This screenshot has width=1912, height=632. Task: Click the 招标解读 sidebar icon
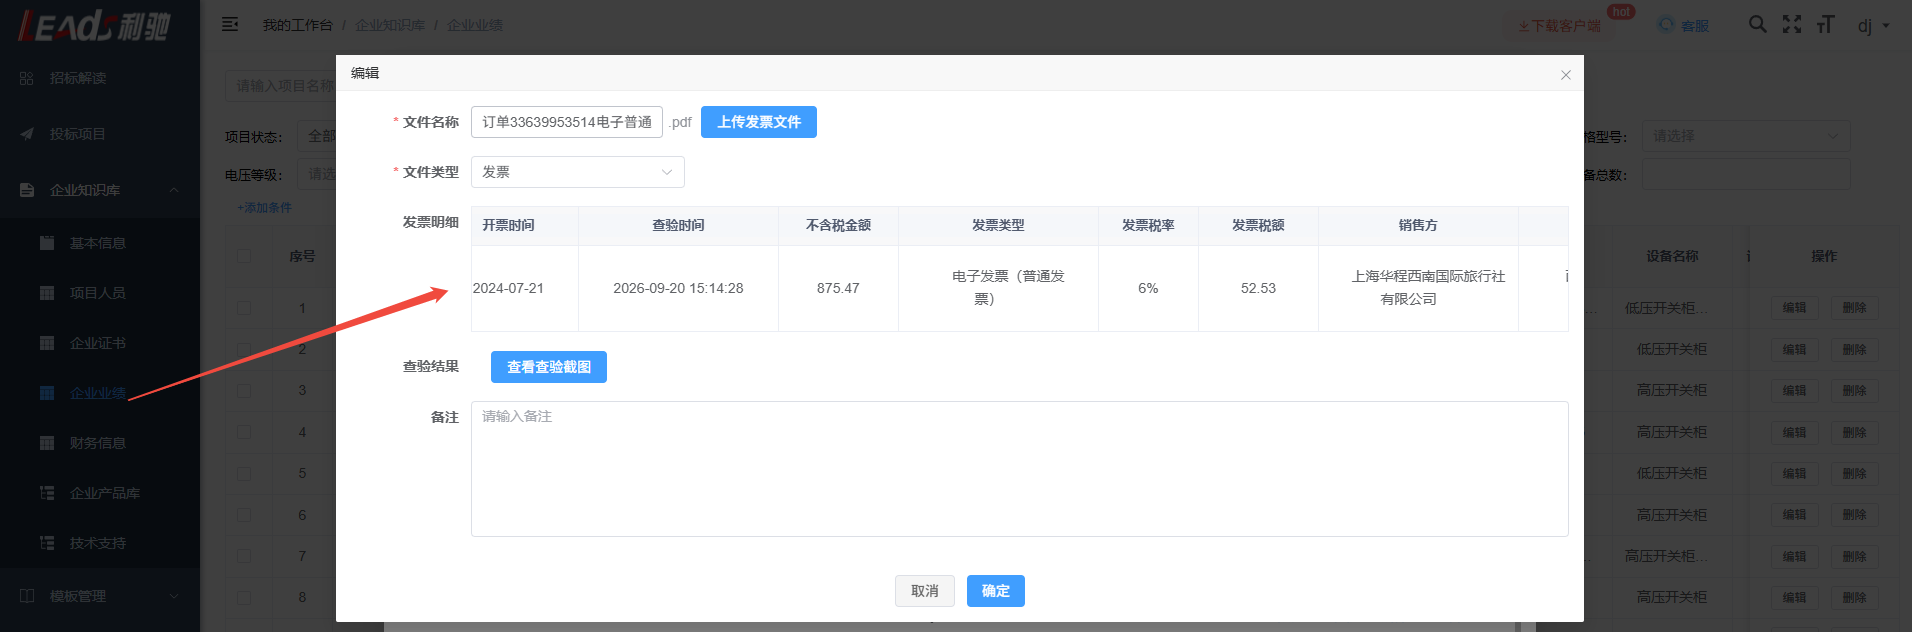click(27, 78)
